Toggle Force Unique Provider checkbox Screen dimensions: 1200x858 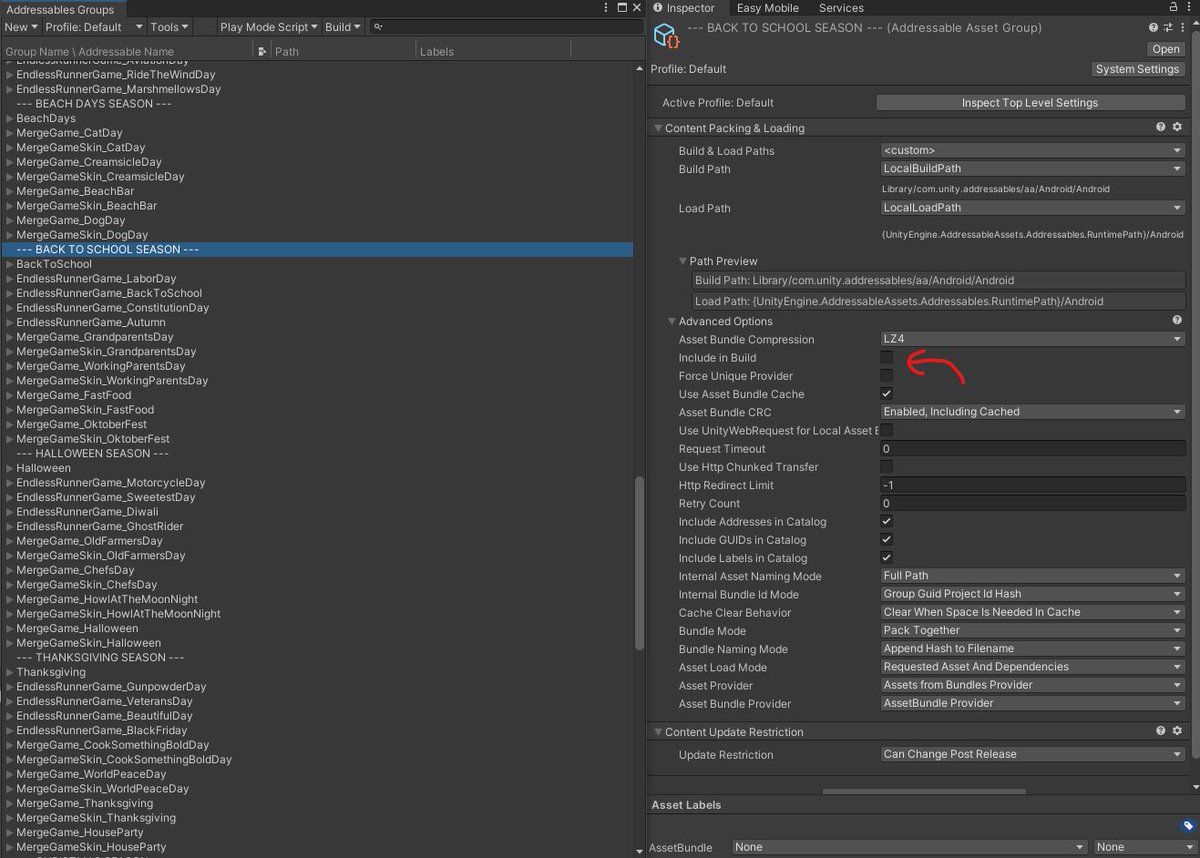tap(886, 376)
